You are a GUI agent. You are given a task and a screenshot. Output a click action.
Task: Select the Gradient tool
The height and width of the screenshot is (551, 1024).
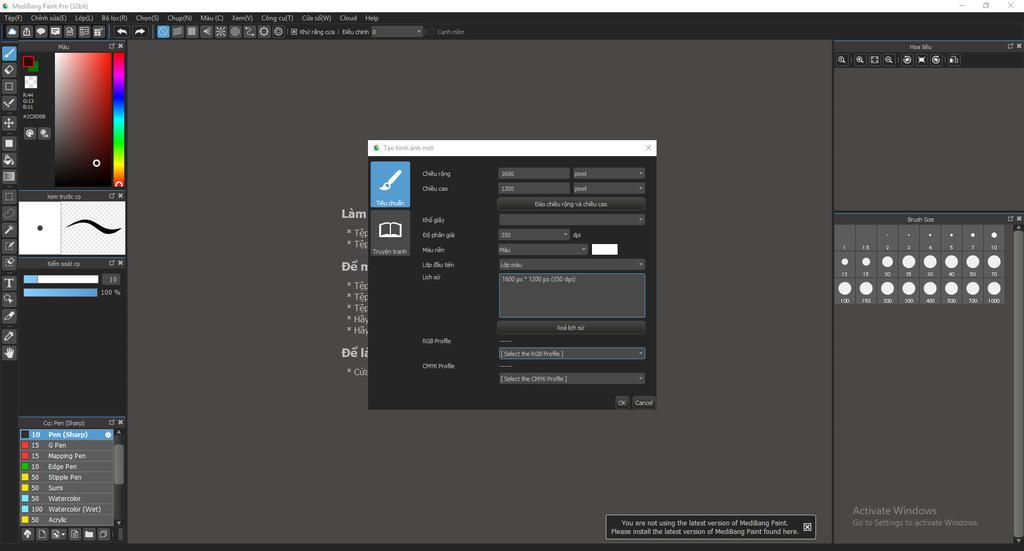pyautogui.click(x=9, y=176)
